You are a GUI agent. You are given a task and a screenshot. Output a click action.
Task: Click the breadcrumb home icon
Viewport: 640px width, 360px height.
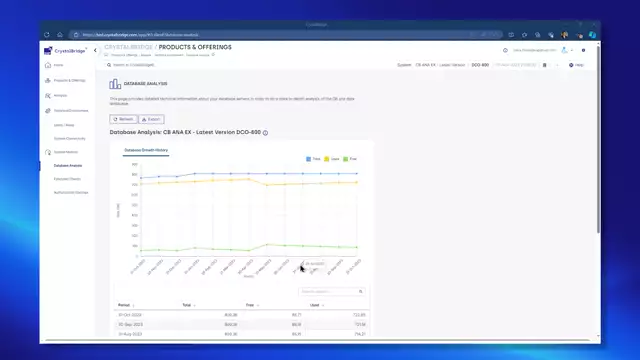point(106,55)
